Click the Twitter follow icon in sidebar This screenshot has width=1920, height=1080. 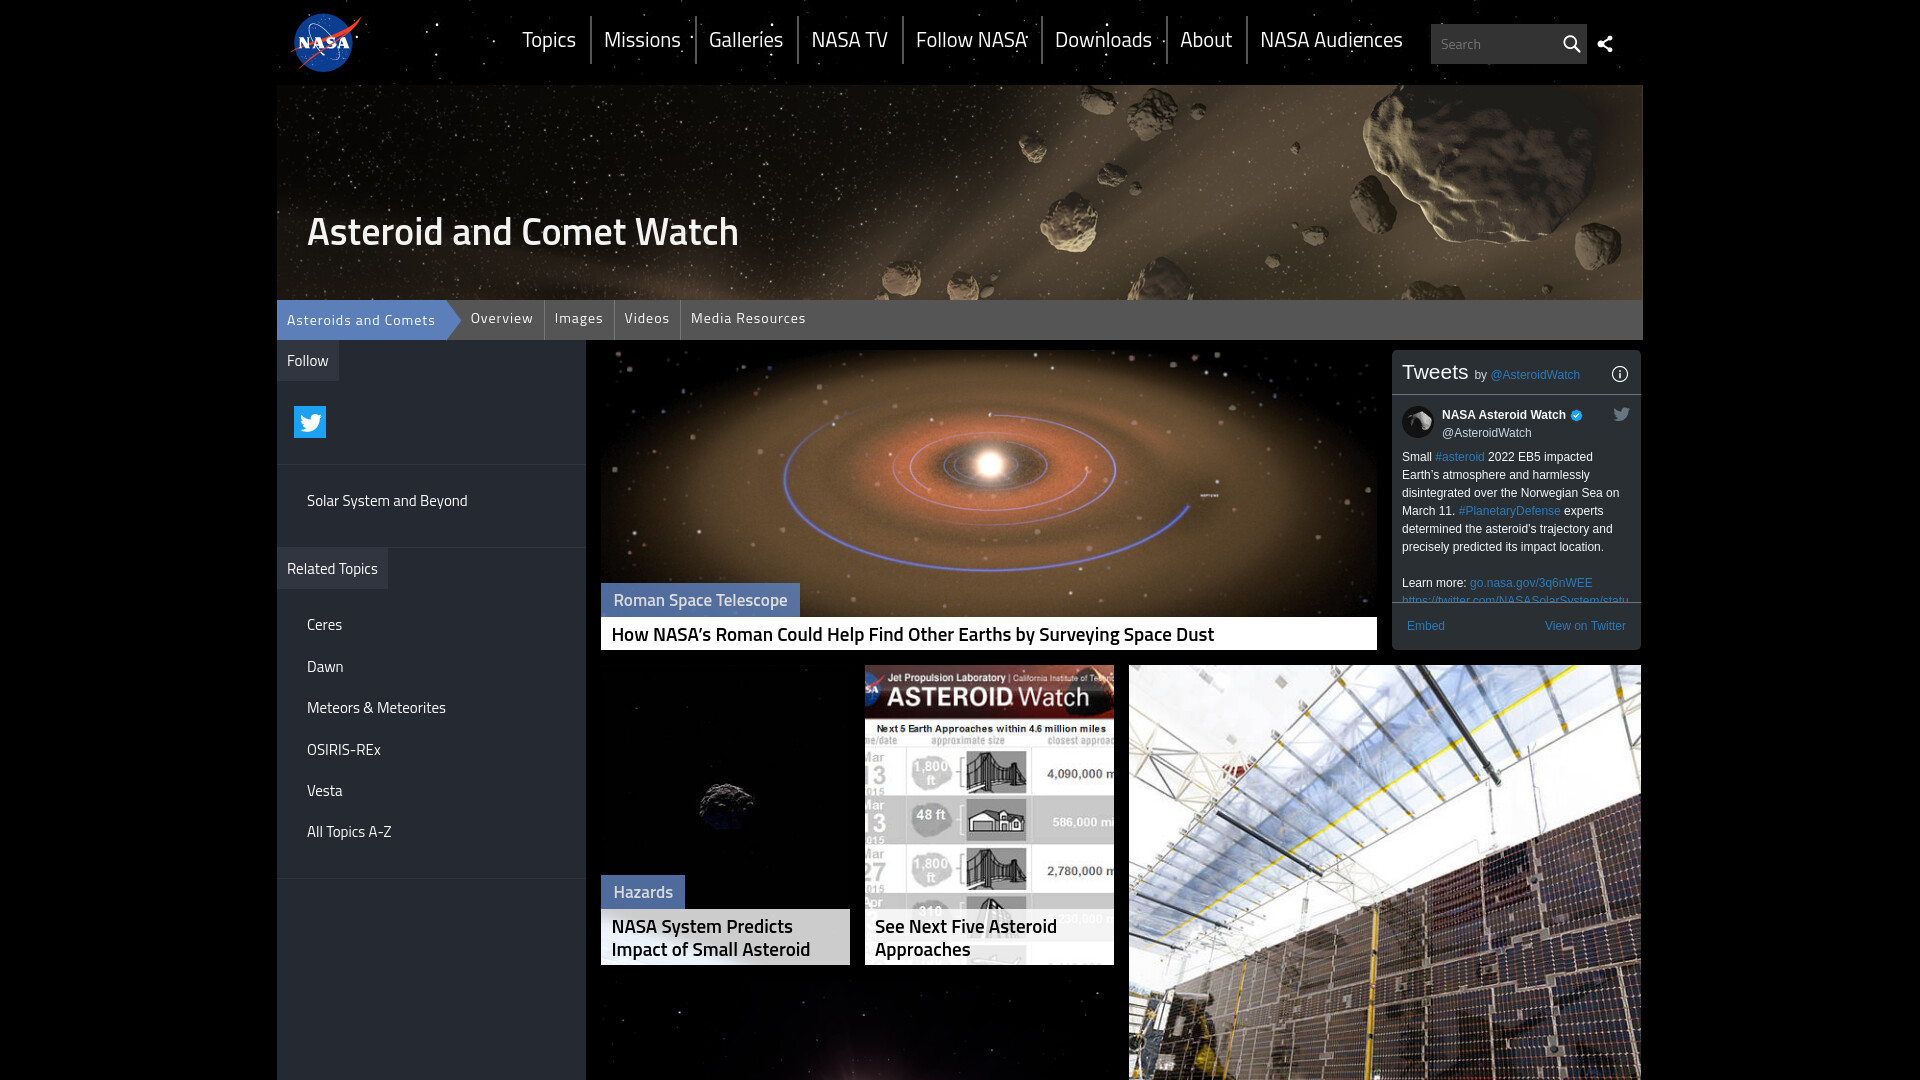point(310,422)
